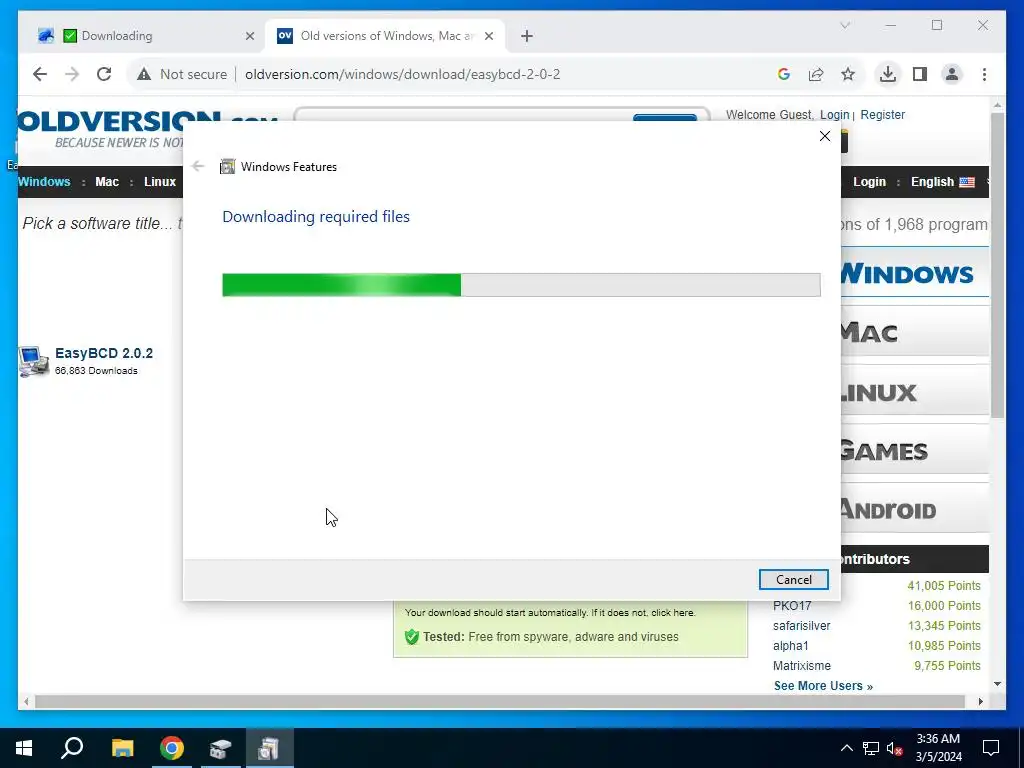Open safarisilver contributor profile
The width and height of the screenshot is (1024, 768).
click(801, 626)
